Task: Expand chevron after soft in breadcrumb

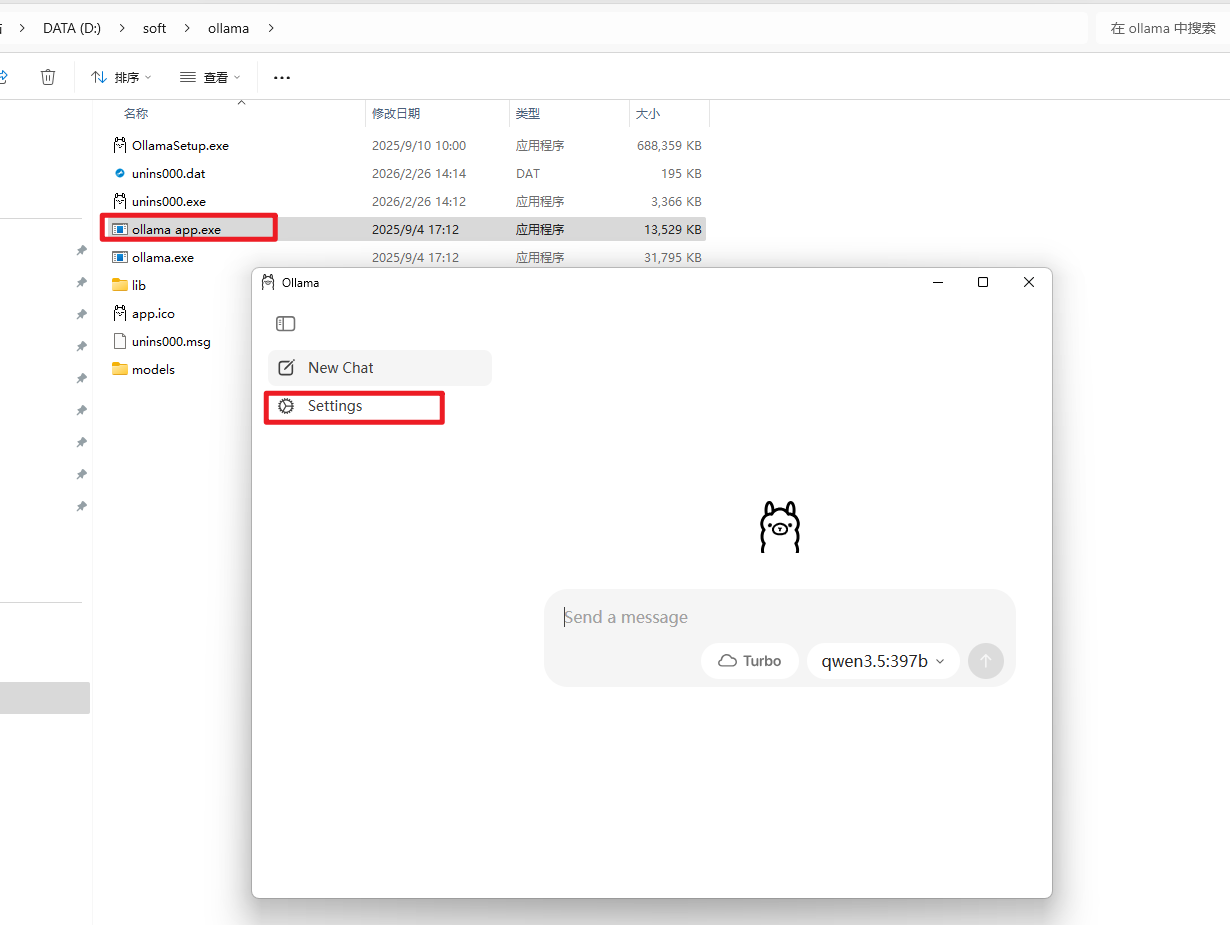Action: 188,28
